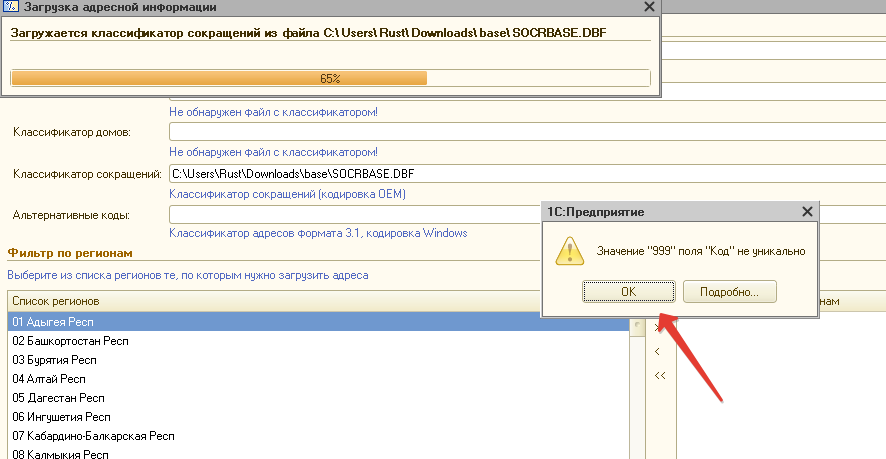The width and height of the screenshot is (886, 459).
Task: Open details with the Подробно... button
Action: [729, 292]
